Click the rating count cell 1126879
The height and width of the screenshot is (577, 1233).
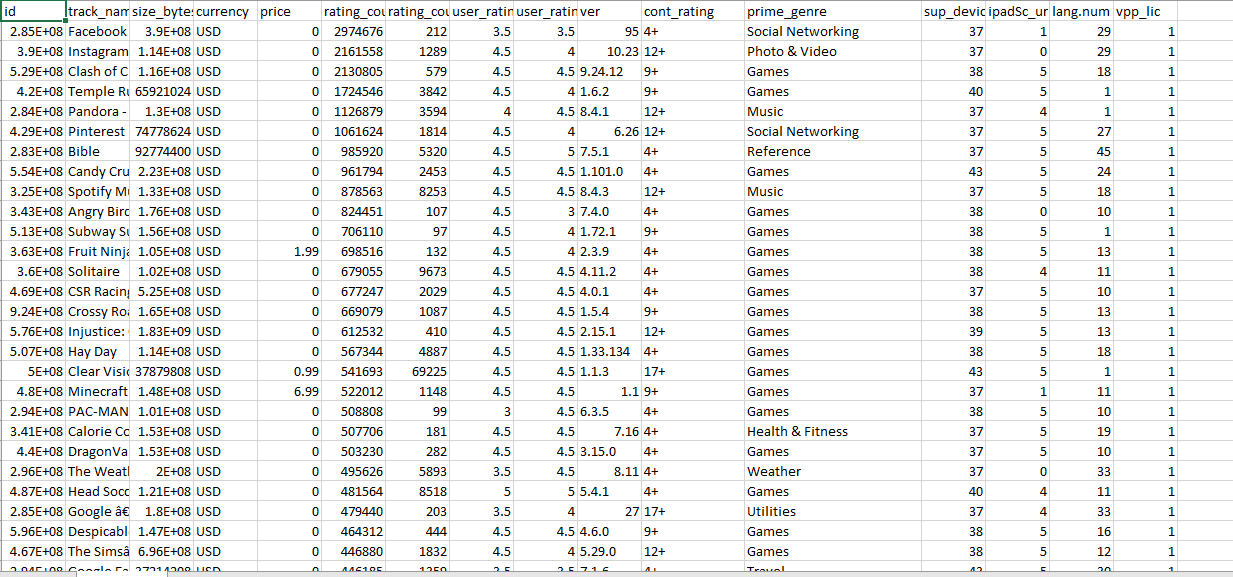(x=353, y=112)
